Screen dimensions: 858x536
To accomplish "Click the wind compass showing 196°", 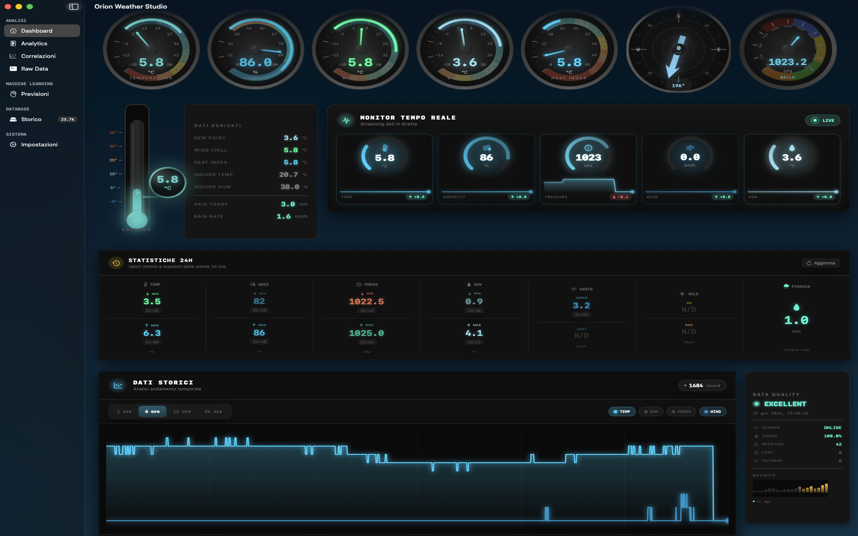I will point(679,49).
